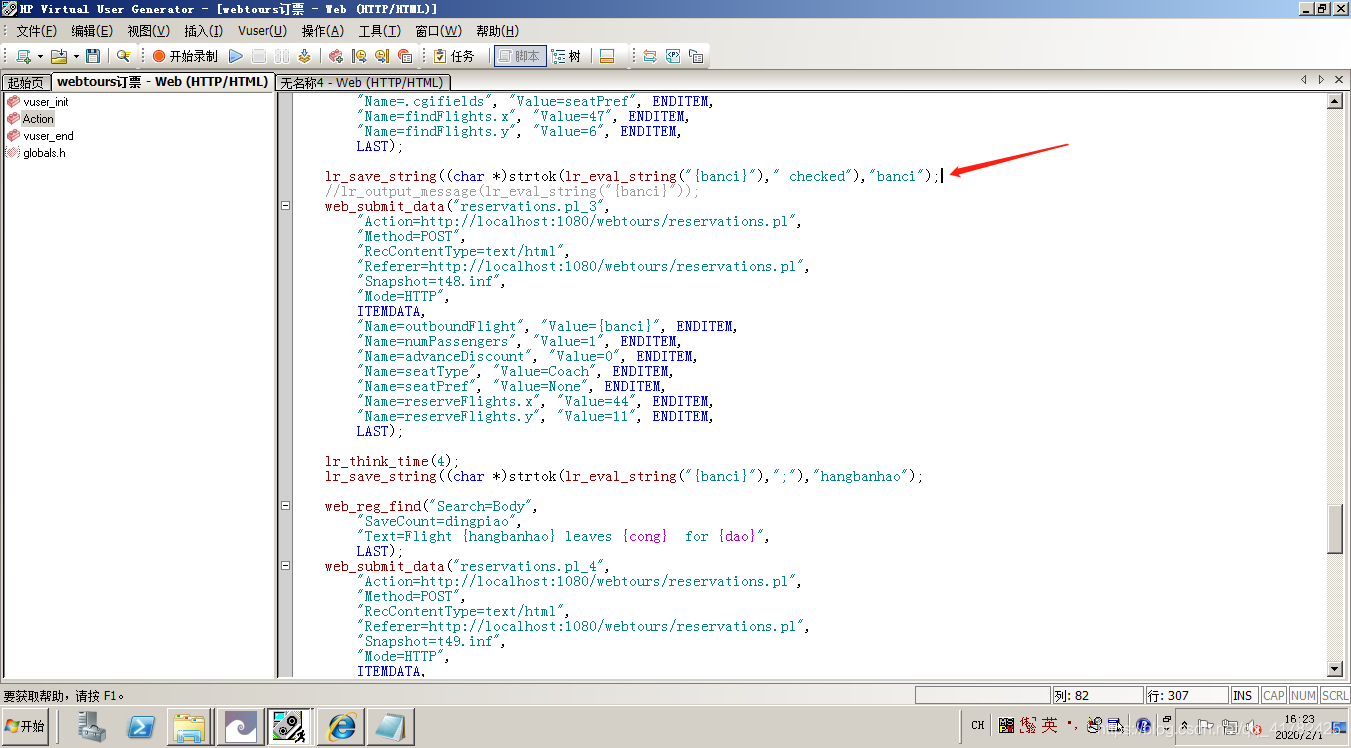Open the 工具(T) menu
Viewport: 1351px width, 748px height.
pos(379,31)
